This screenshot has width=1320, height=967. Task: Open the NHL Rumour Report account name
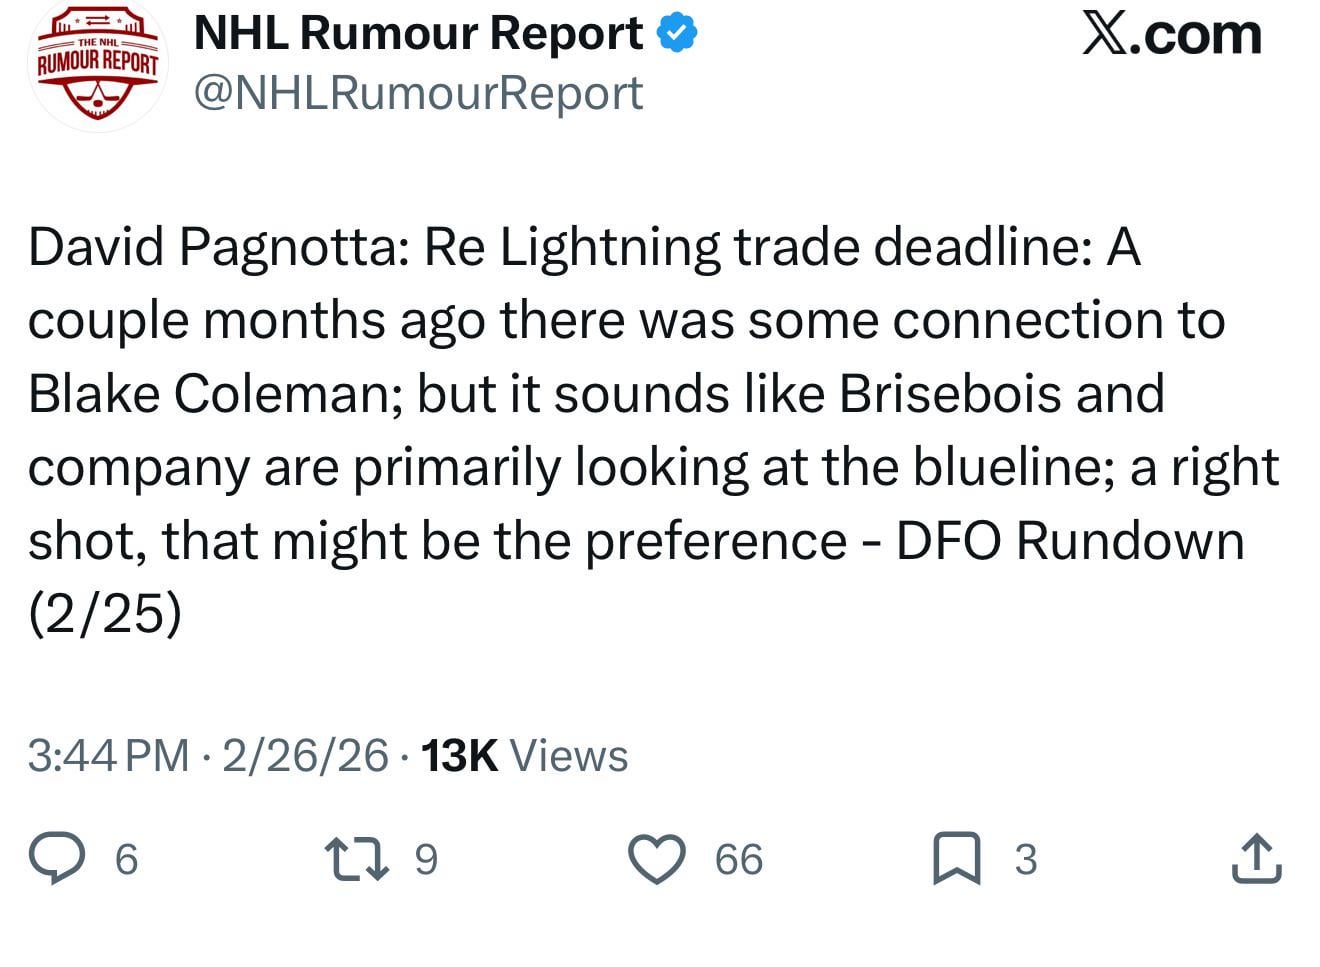[418, 35]
